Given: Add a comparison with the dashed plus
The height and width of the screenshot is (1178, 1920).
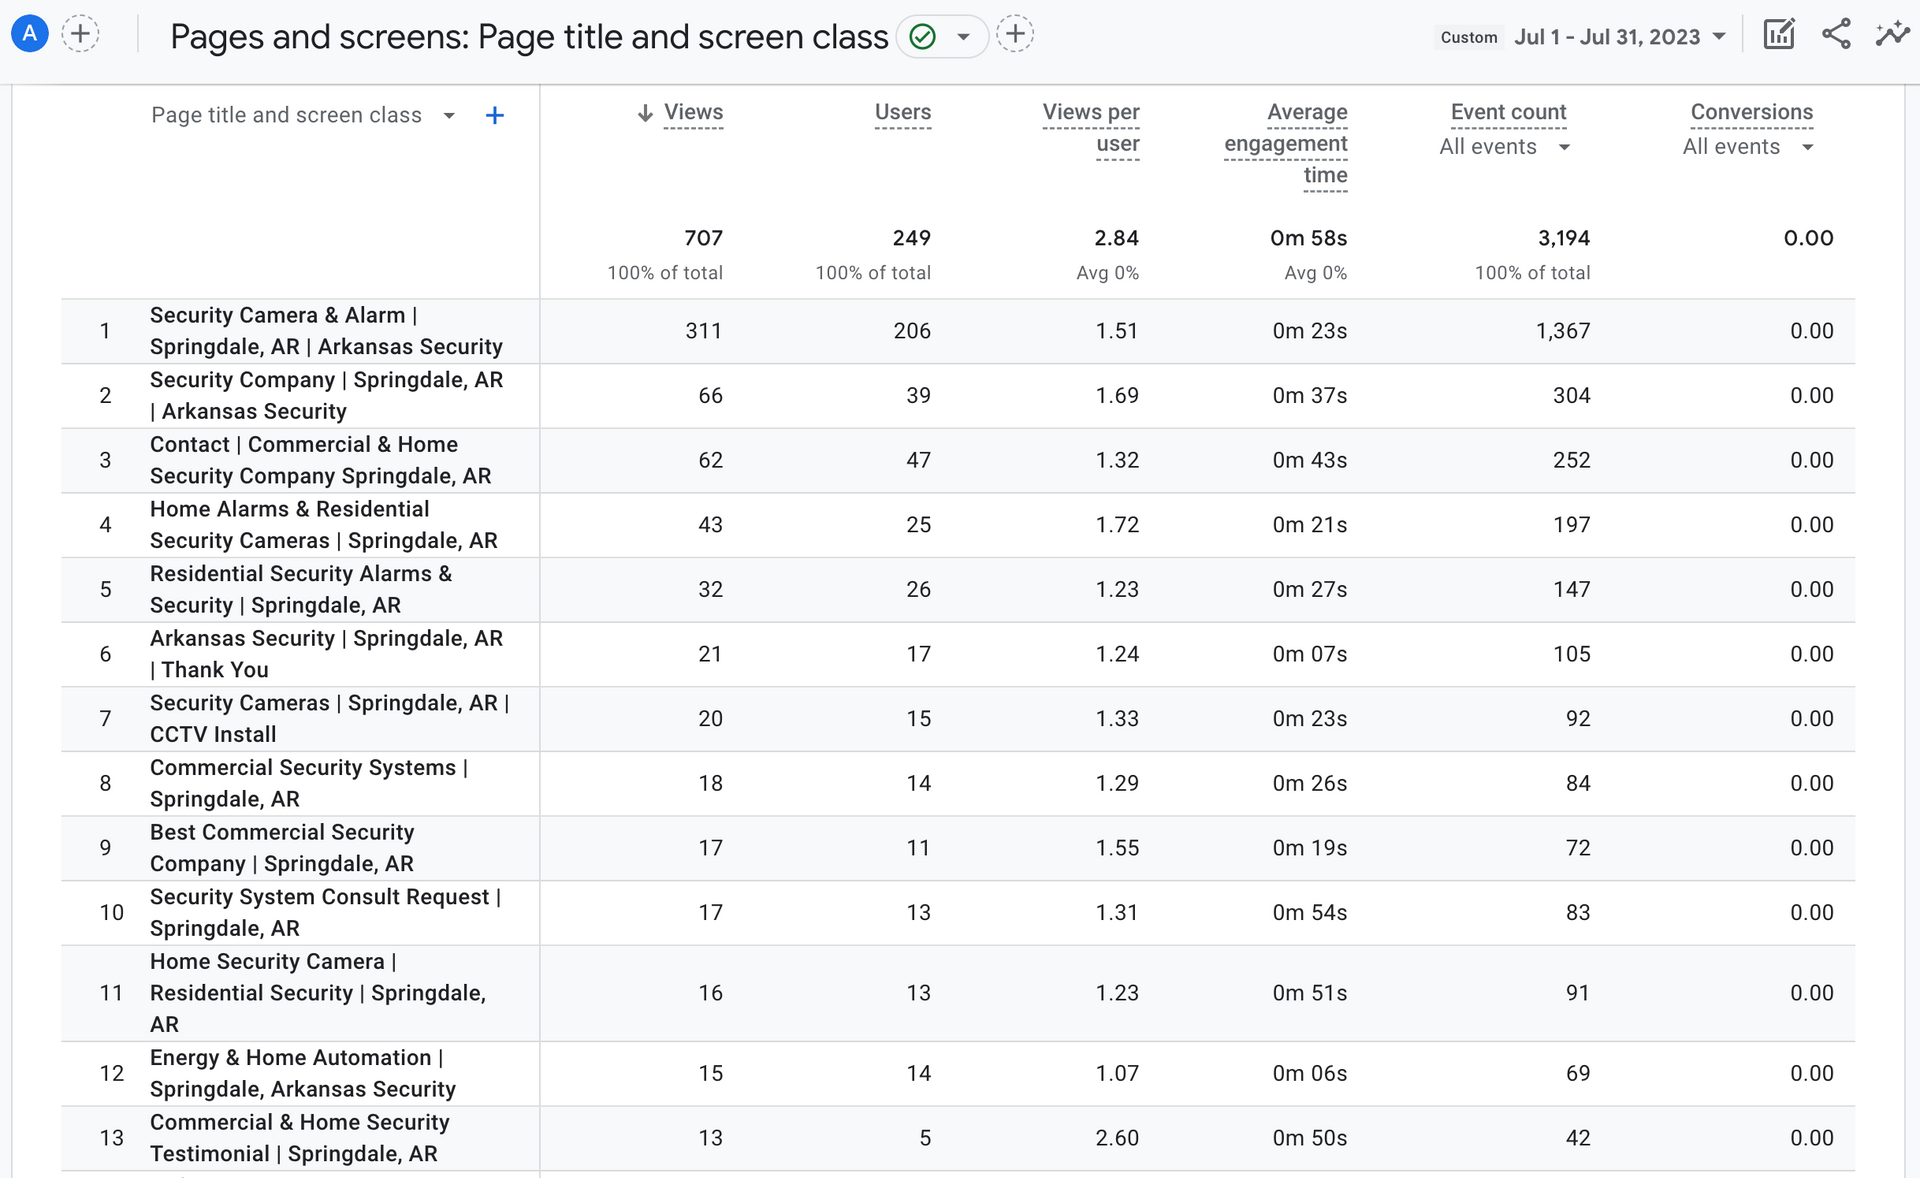Looking at the screenshot, I should click(x=80, y=34).
